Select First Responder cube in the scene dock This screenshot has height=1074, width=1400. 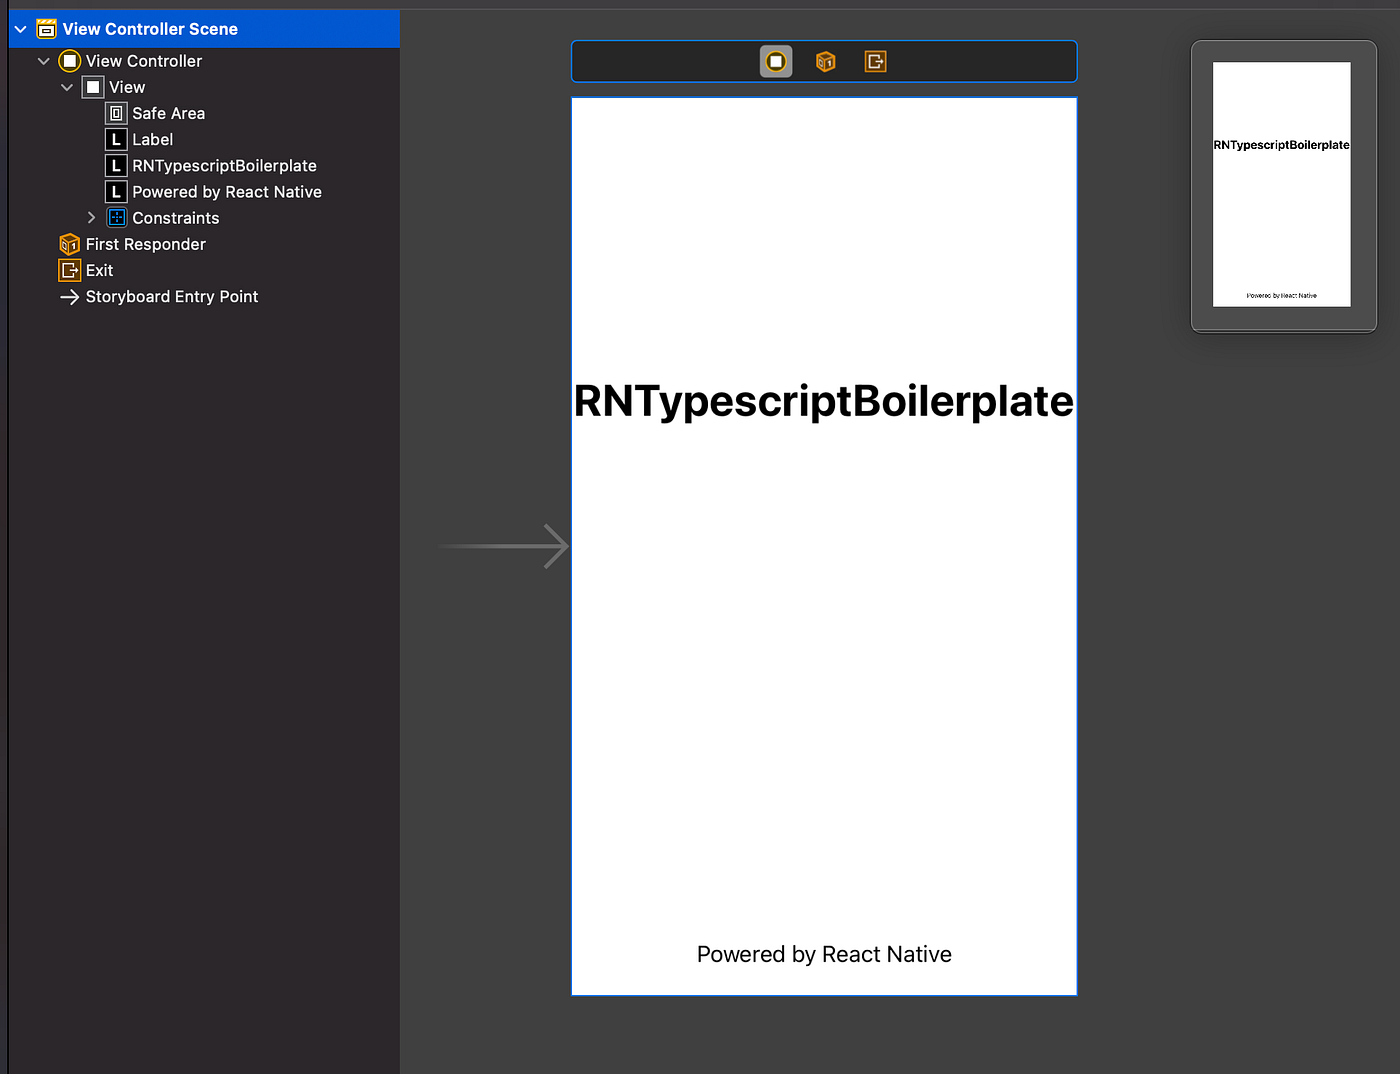click(x=825, y=62)
